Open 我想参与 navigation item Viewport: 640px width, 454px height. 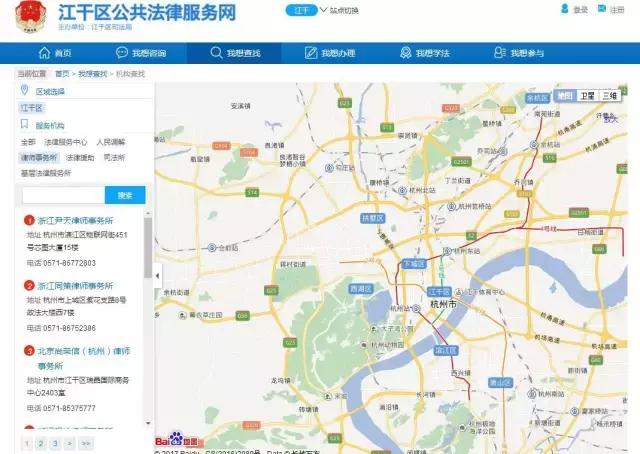(519, 53)
